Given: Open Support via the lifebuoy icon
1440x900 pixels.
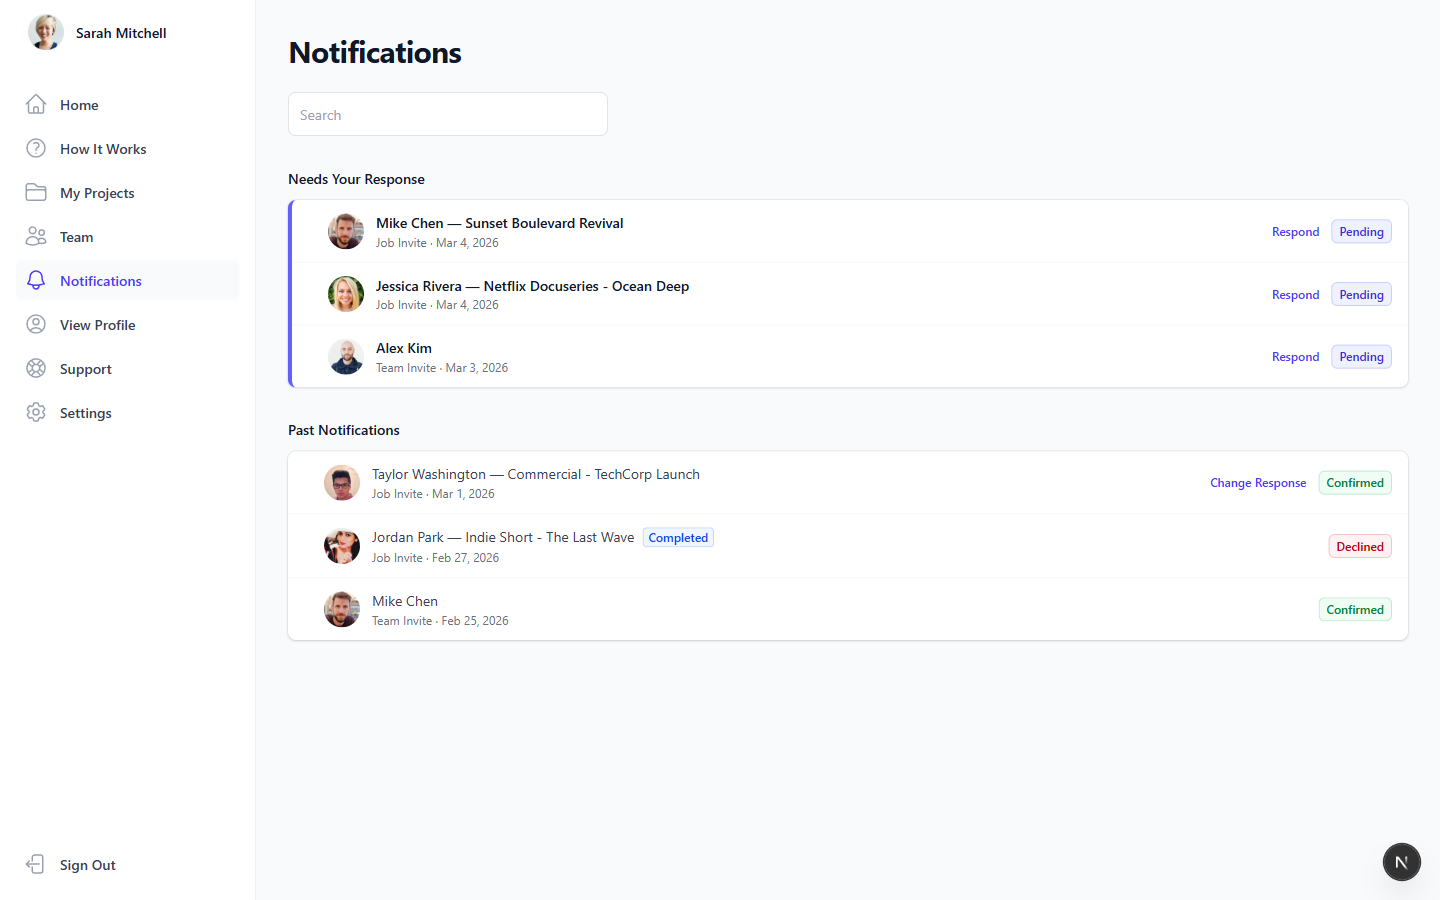Looking at the screenshot, I should [x=36, y=368].
